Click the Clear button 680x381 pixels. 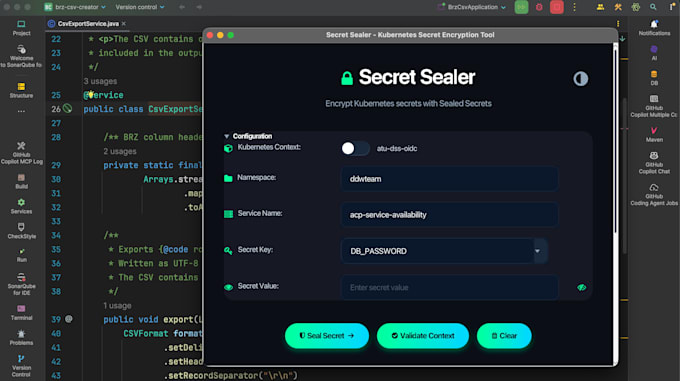click(504, 335)
